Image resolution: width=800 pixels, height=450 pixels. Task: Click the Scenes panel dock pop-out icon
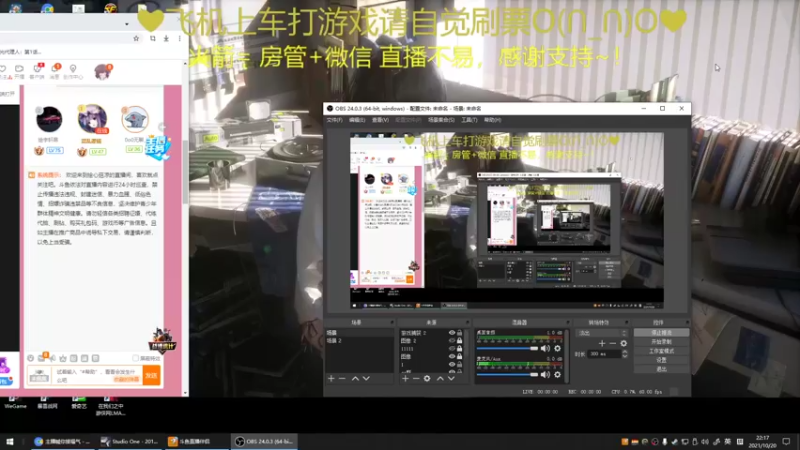pyautogui.click(x=392, y=322)
